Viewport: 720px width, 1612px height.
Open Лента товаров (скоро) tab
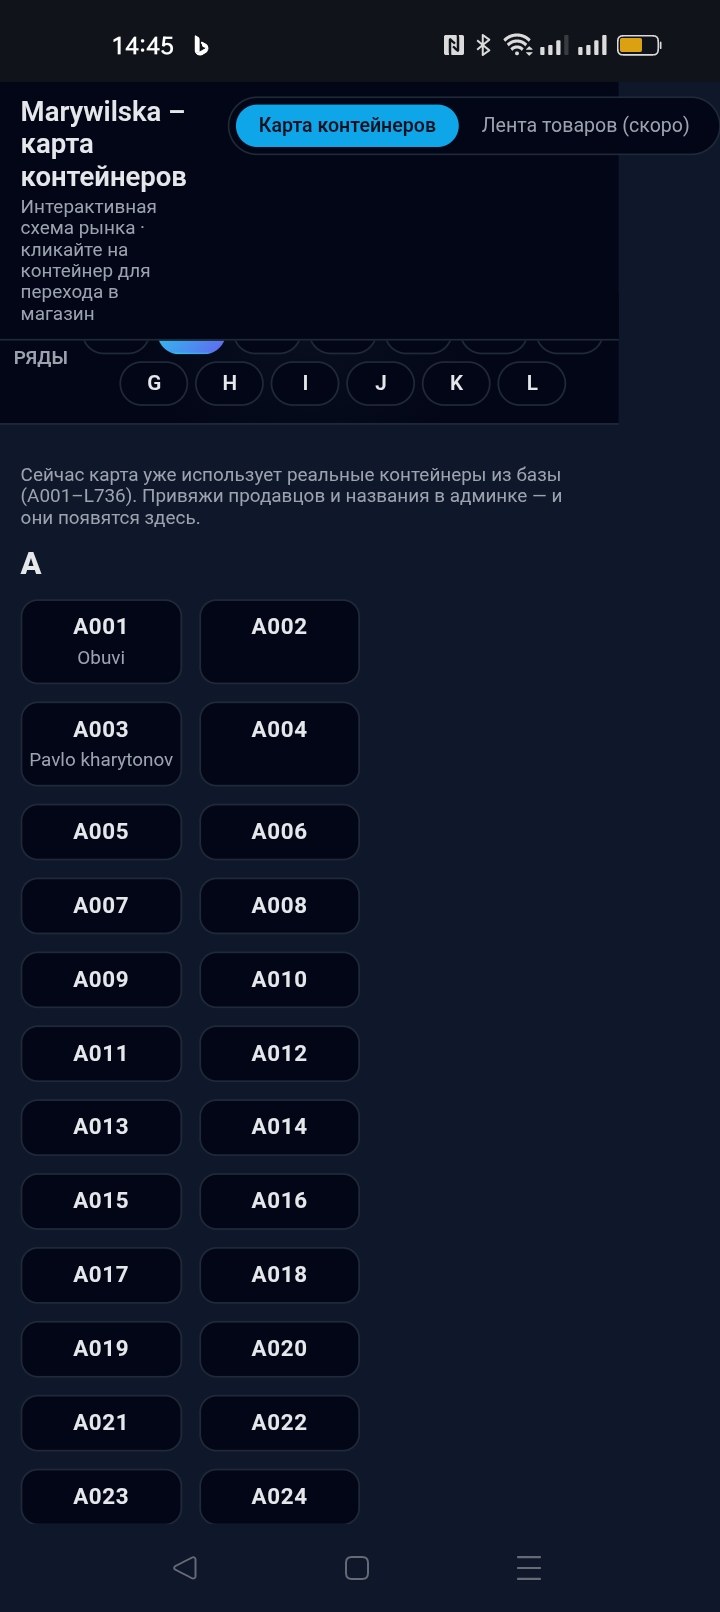pos(585,126)
